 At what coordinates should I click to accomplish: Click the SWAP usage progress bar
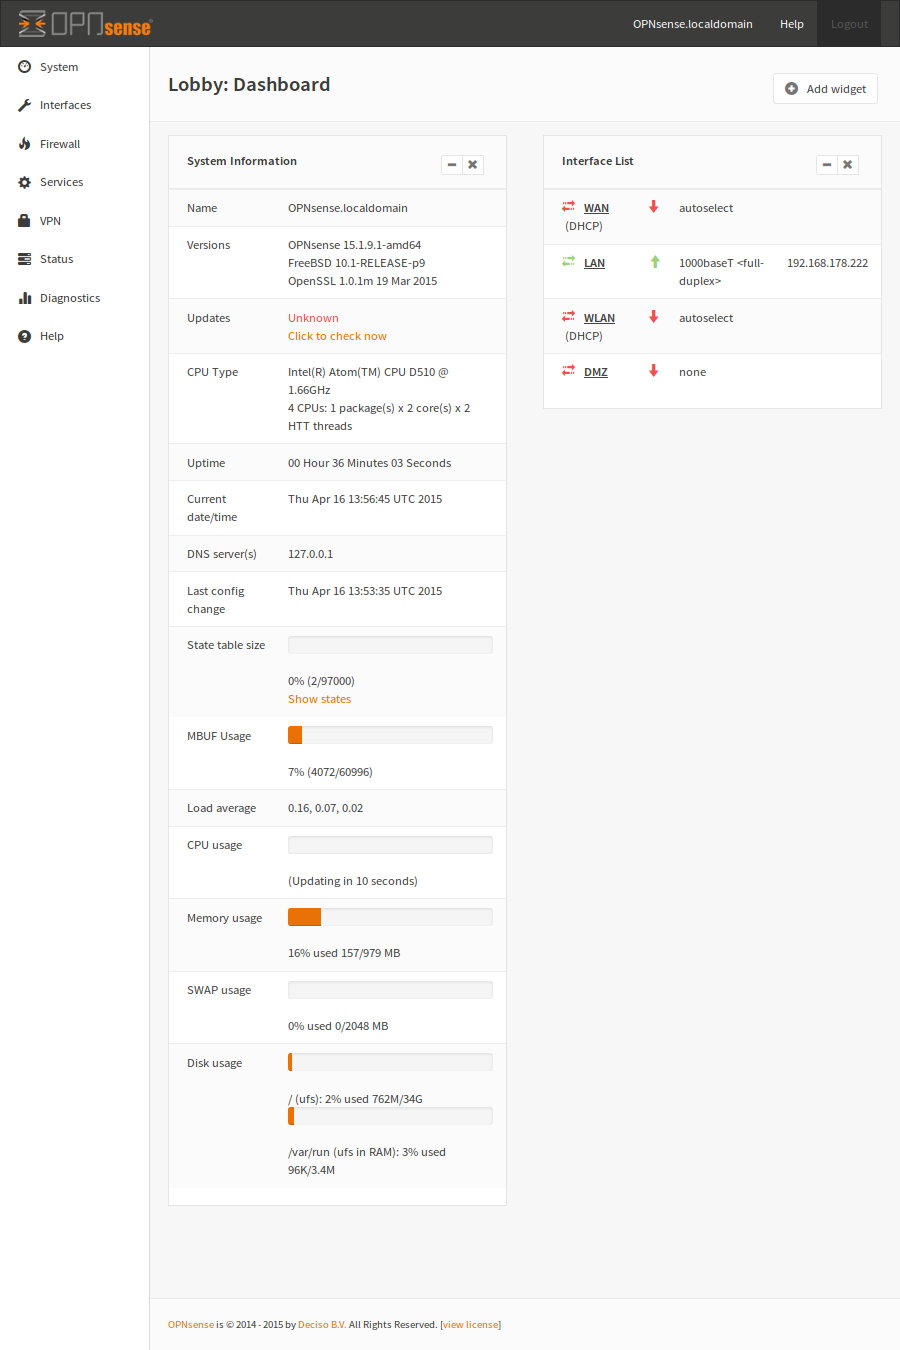[390, 990]
